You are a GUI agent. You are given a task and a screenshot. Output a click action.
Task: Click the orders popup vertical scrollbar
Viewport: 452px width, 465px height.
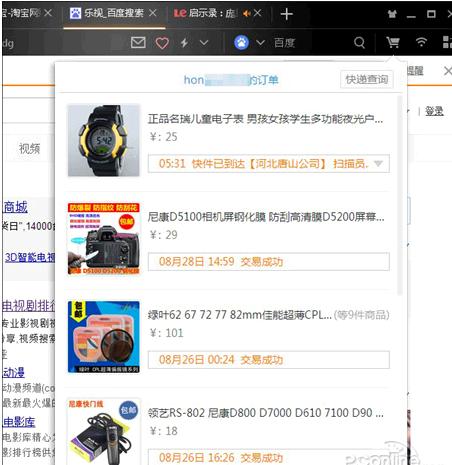pos(400,195)
